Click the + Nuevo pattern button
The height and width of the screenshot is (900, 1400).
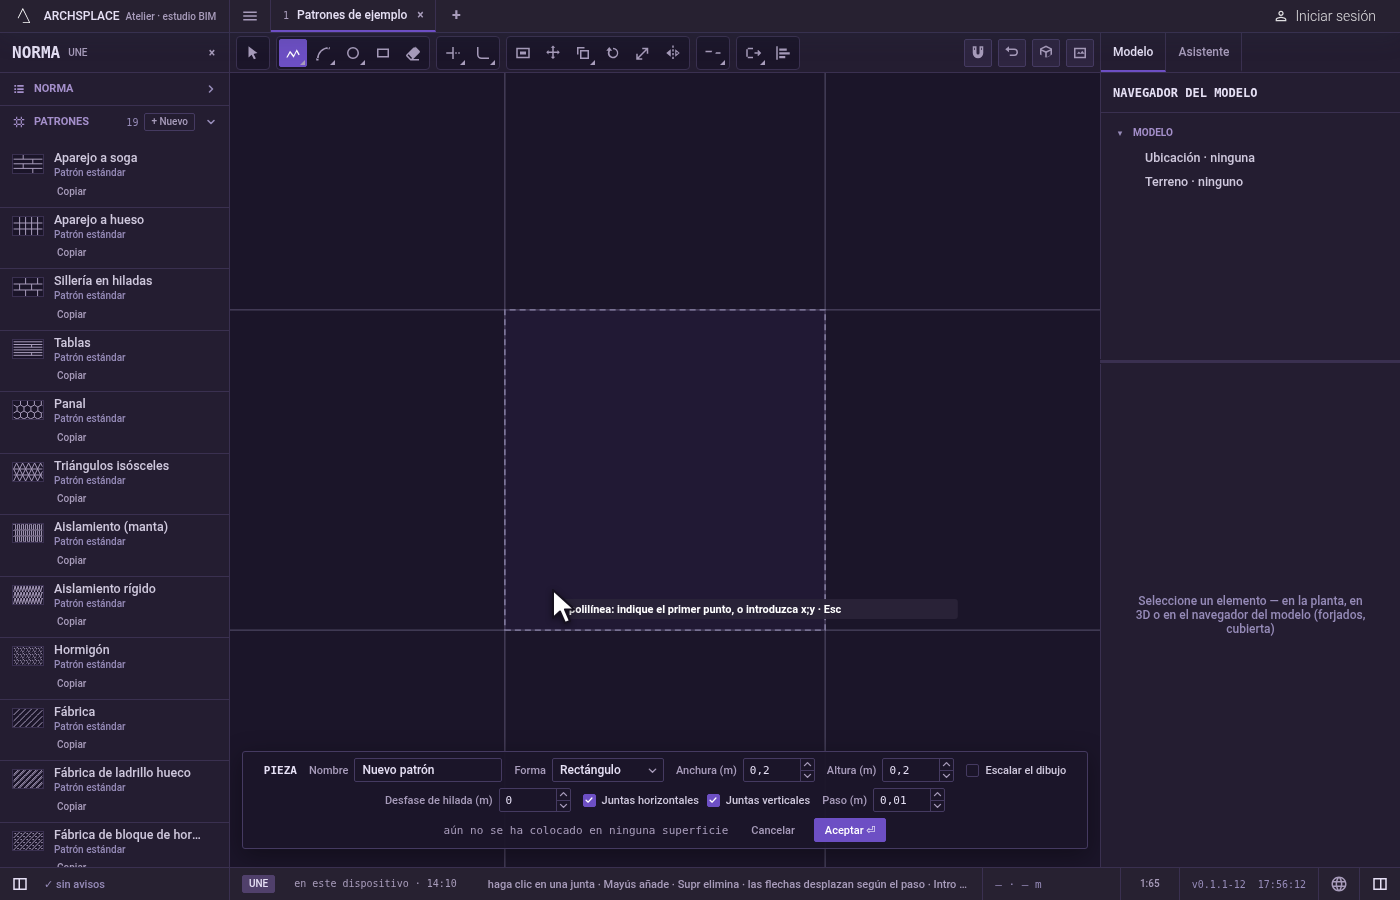169,122
